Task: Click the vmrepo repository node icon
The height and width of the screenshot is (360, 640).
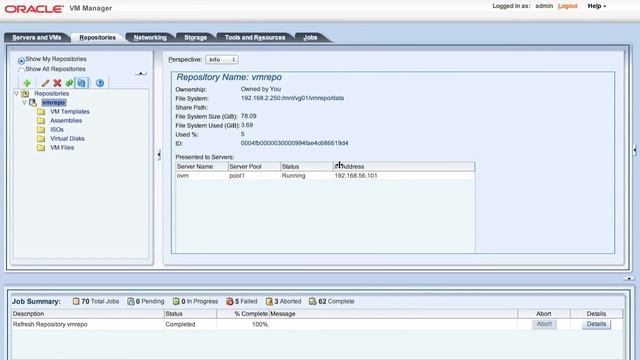Action: pos(33,102)
